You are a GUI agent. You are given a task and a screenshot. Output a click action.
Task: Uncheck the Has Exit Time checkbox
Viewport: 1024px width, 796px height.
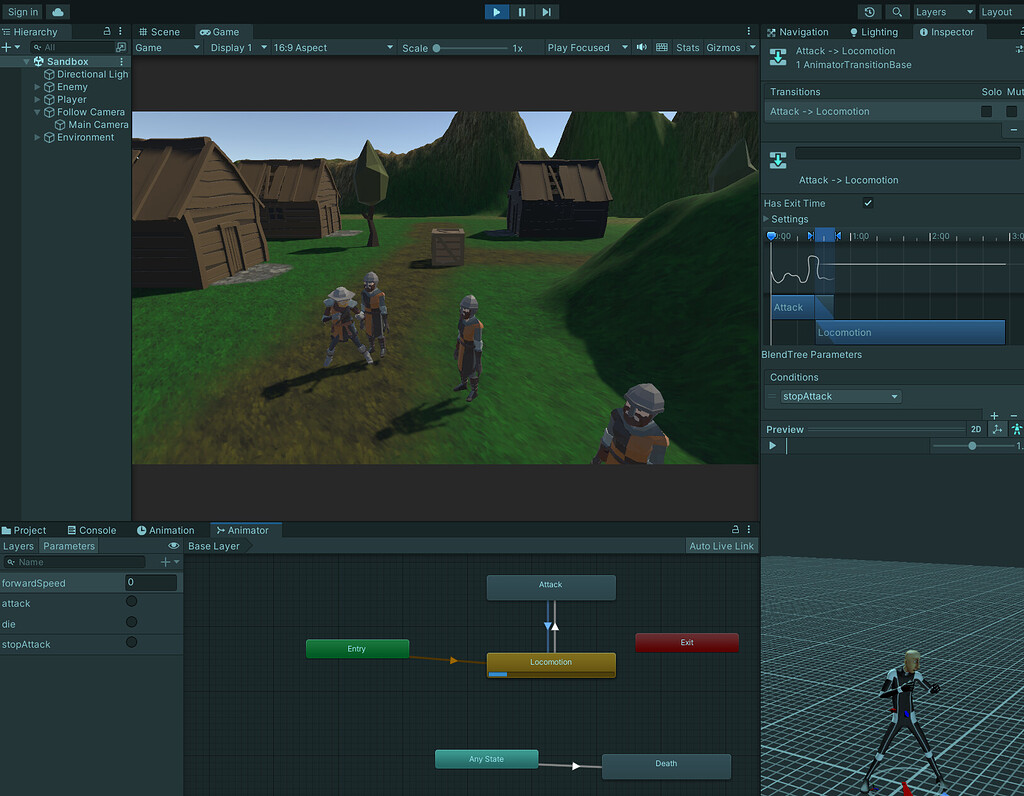pyautogui.click(x=868, y=202)
